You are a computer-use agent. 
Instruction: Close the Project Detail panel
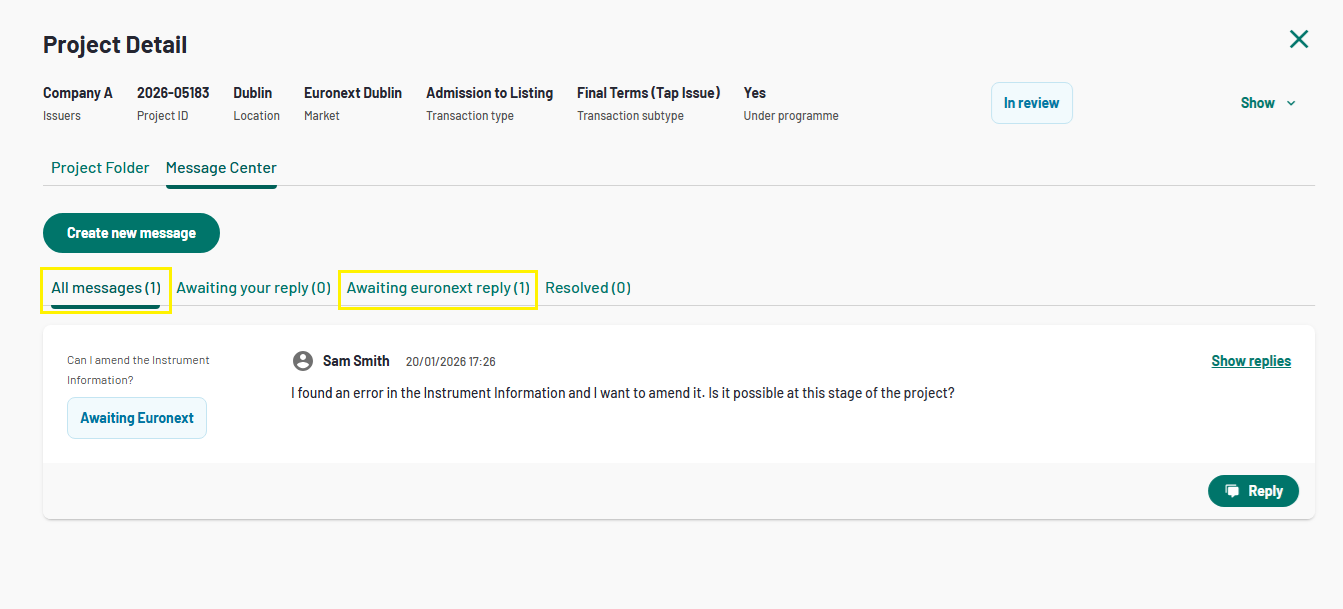(x=1298, y=40)
